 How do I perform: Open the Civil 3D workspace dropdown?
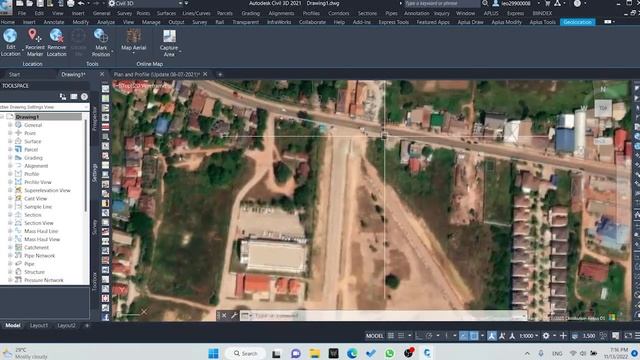point(147,3)
